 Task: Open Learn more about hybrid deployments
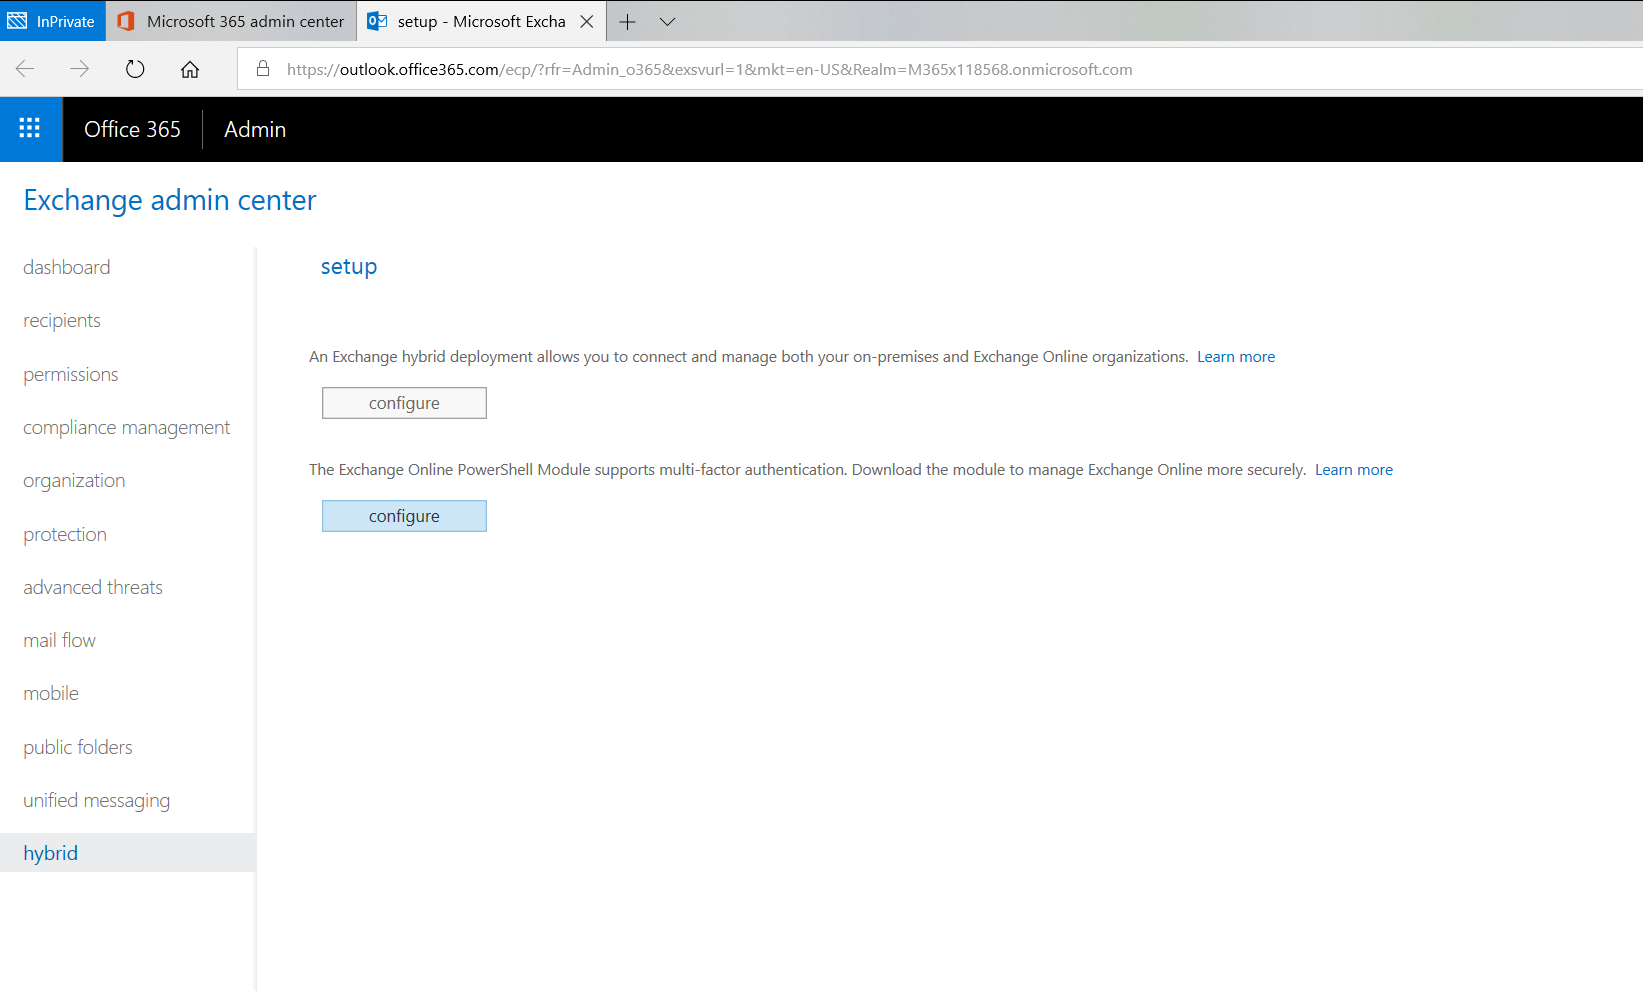(1235, 356)
